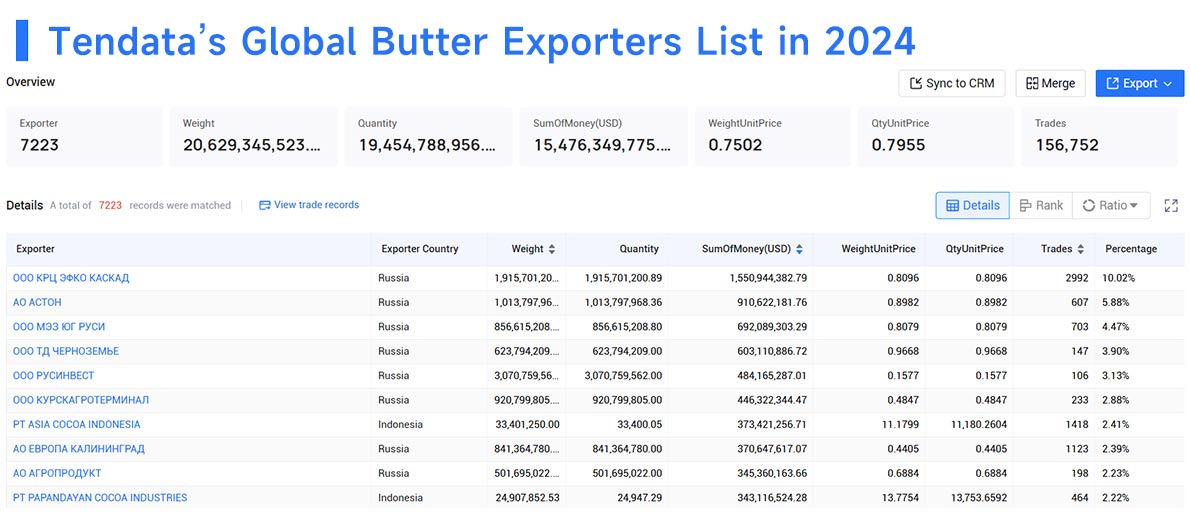Open exporter ООО РУСИНВЕСТ
This screenshot has height=527, width=1190.
point(54,375)
